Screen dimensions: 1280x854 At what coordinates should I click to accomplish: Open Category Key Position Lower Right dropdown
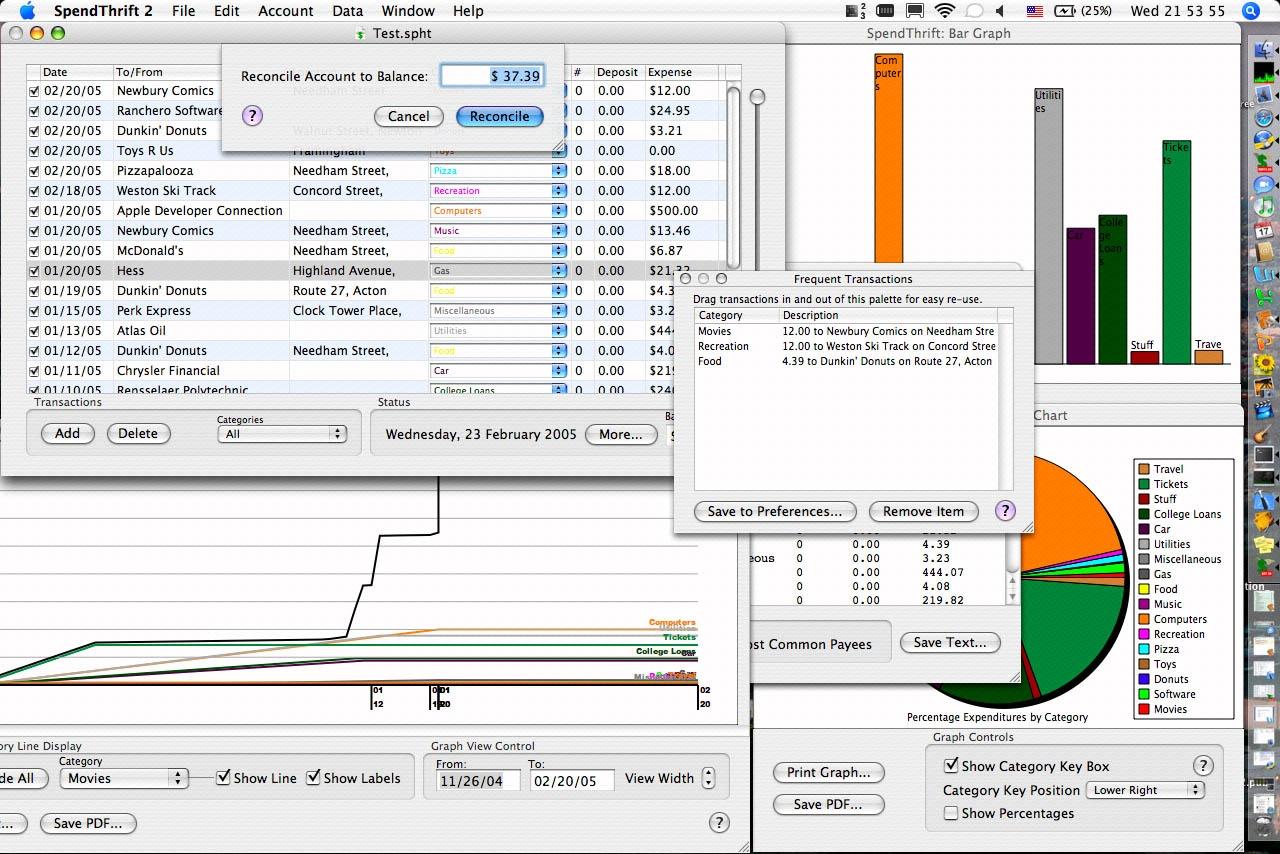coord(1146,790)
